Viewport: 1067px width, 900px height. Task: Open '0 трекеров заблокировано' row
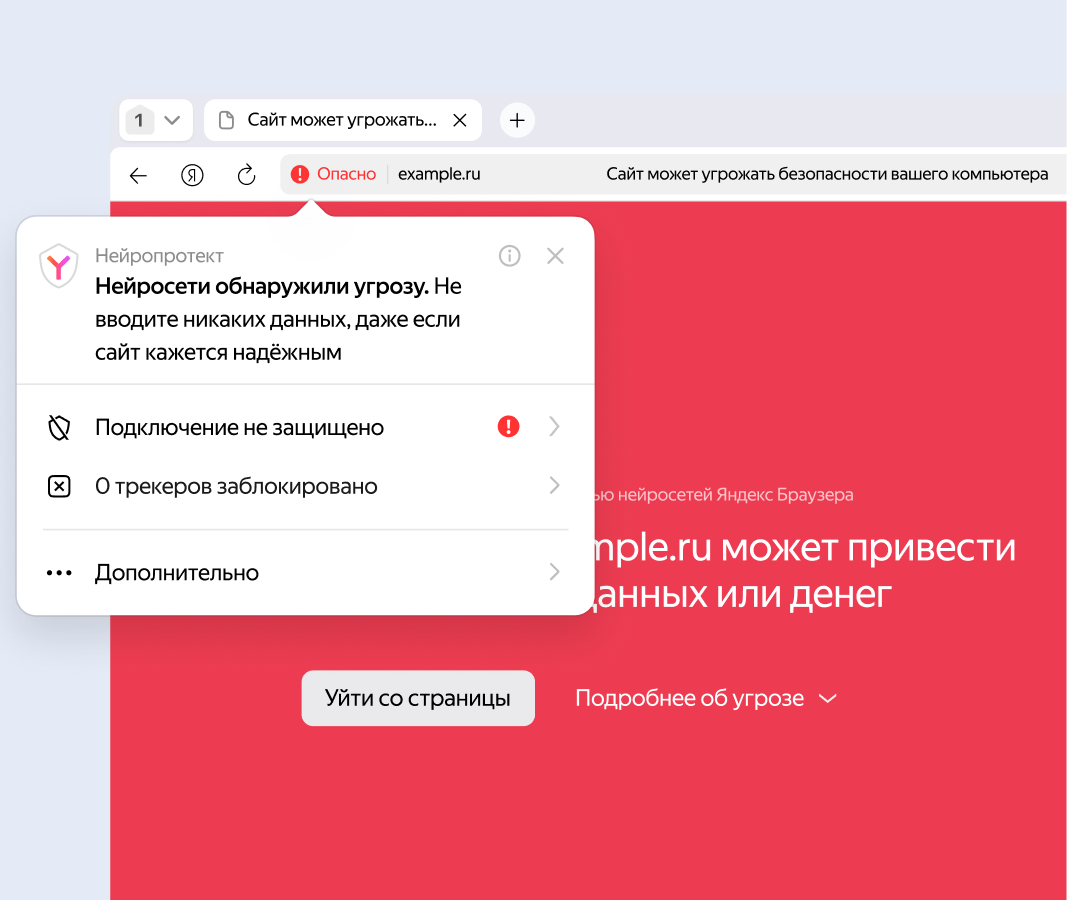click(x=306, y=486)
